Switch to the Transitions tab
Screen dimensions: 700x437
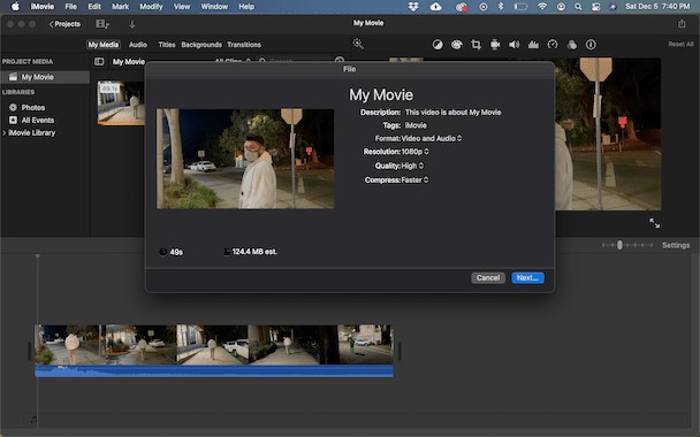click(244, 45)
